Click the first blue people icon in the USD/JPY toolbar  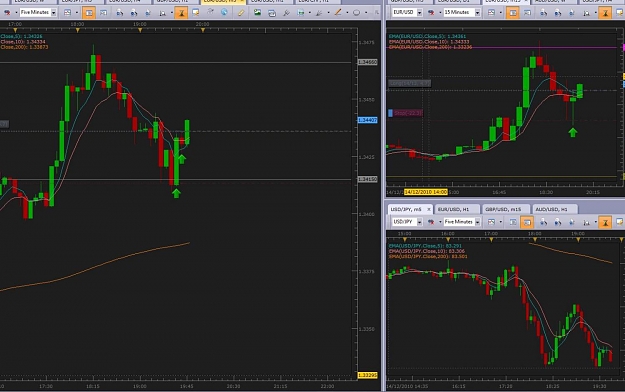tap(544, 222)
